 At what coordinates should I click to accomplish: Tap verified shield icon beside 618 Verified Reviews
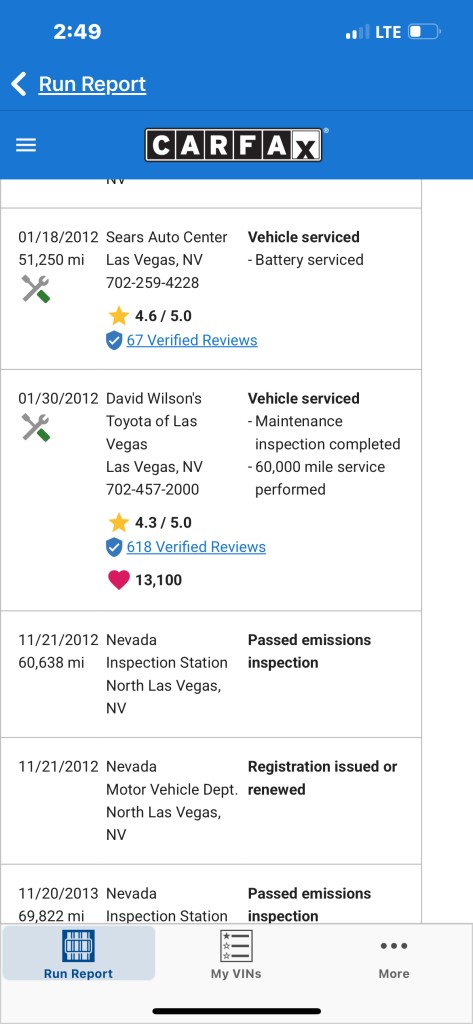coord(114,547)
